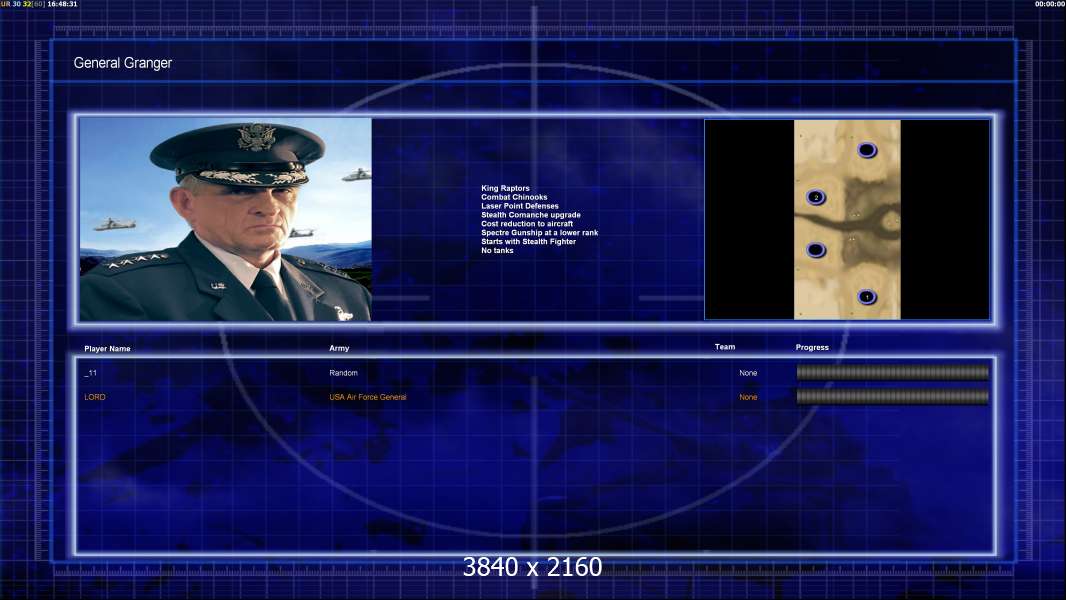Viewport: 1066px width, 600px height.
Task: Click the loading progress bar for LORD
Action: click(x=893, y=396)
